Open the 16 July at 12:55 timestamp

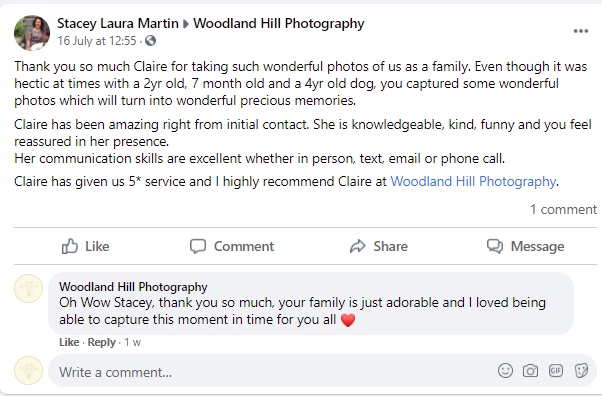click(x=97, y=41)
